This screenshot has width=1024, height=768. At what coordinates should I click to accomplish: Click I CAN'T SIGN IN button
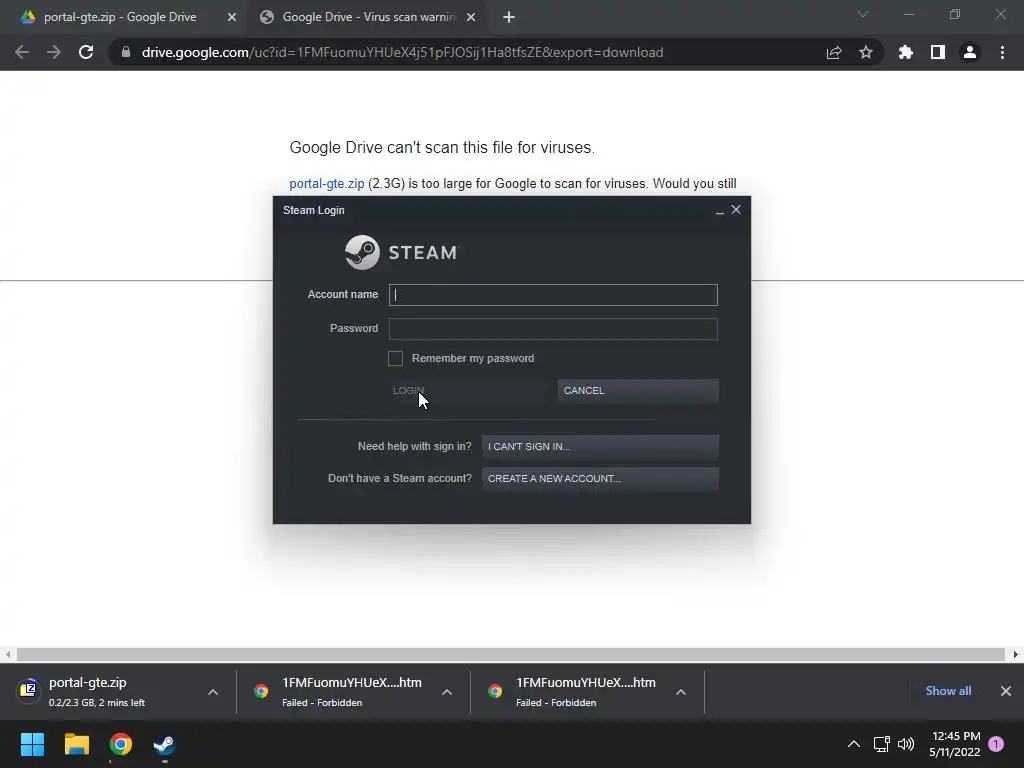(600, 447)
